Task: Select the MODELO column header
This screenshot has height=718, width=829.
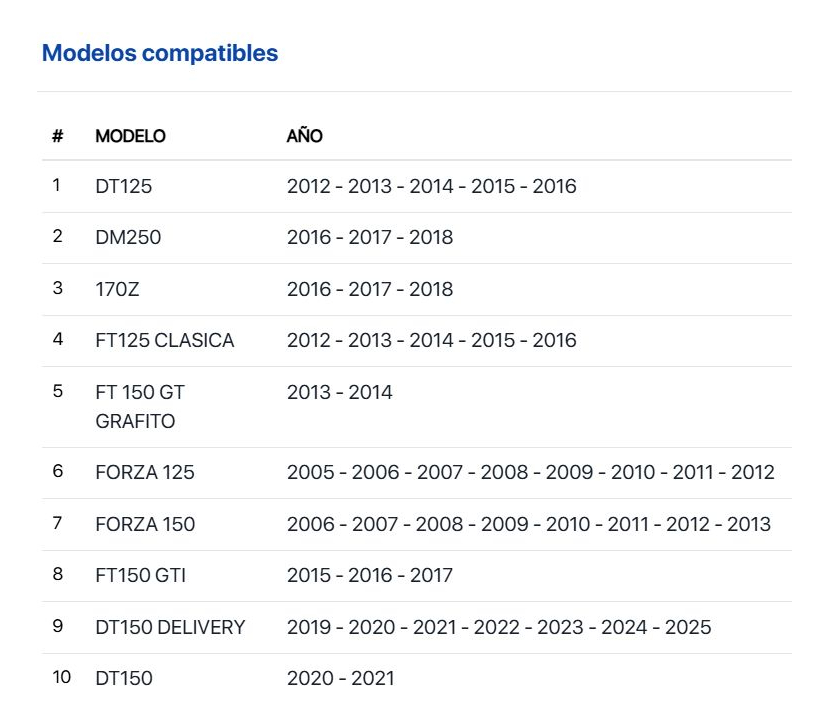Action: 130,136
